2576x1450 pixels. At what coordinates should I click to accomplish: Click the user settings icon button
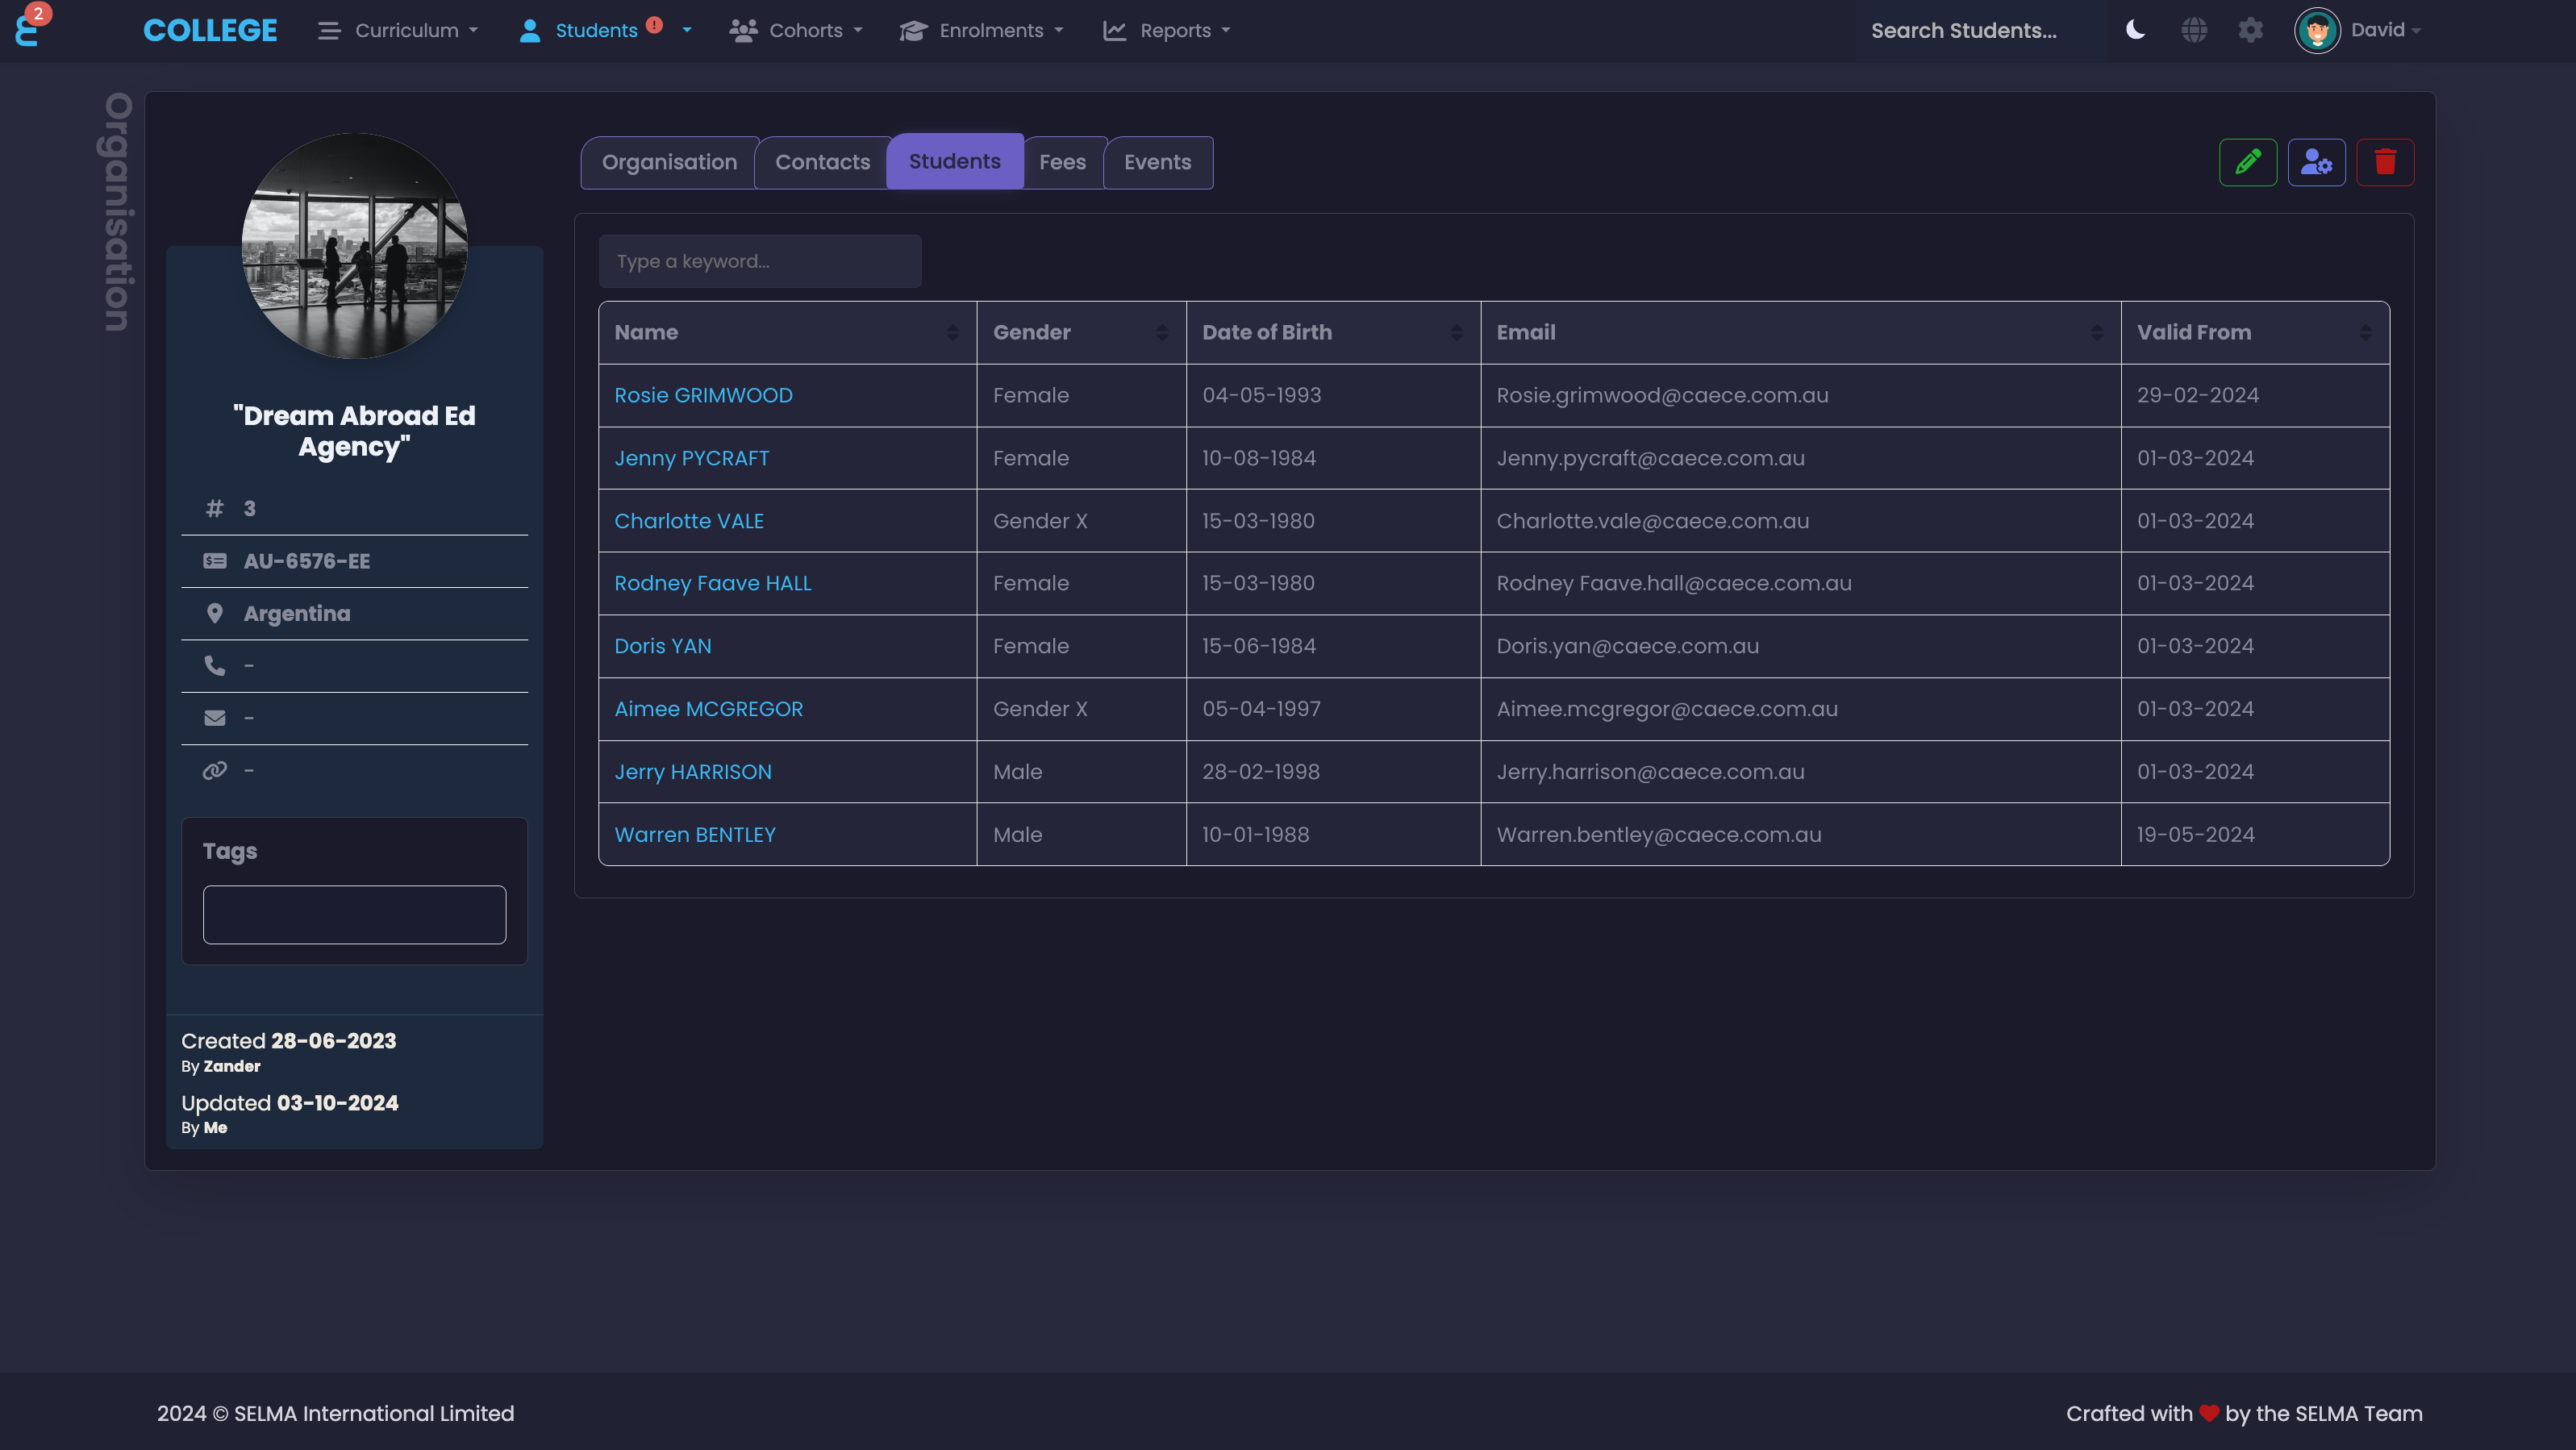tap(2316, 162)
